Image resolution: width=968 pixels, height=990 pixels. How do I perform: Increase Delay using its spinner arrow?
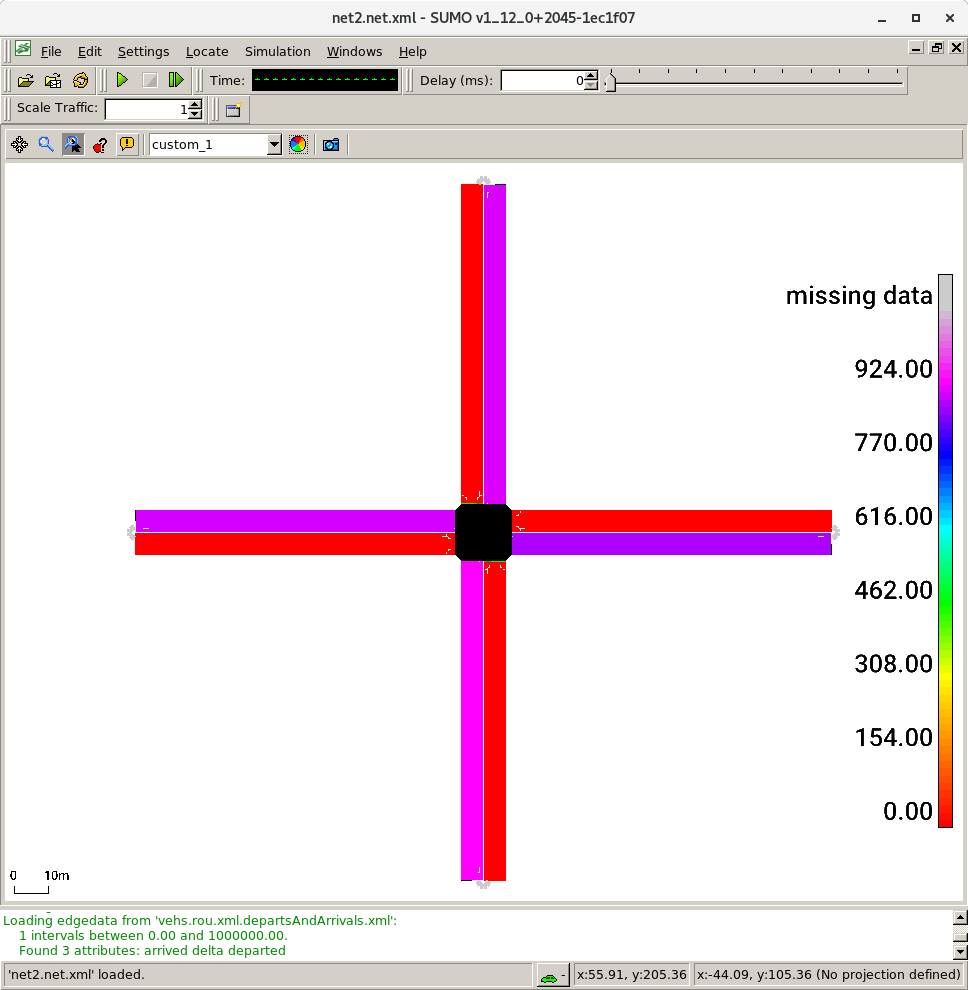589,75
